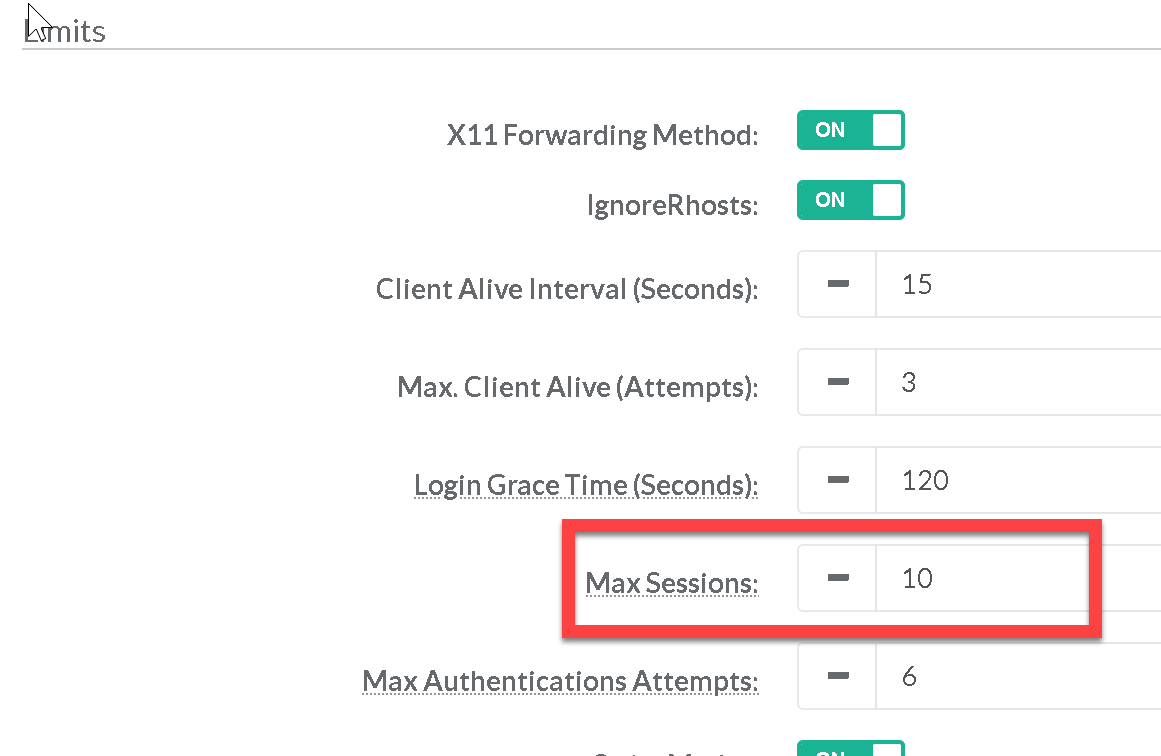
Task: Click the Max Authentications Attempts label
Action: [x=560, y=681]
